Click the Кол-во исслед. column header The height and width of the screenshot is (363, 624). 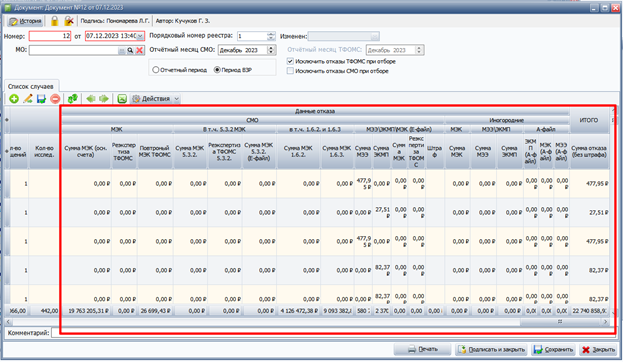tap(44, 151)
